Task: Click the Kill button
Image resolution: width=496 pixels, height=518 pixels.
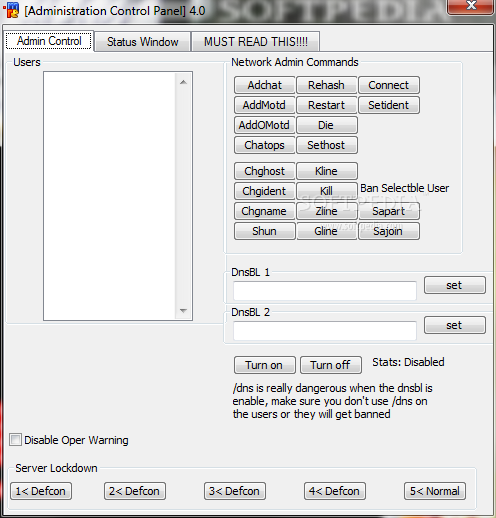Action: coord(326,191)
